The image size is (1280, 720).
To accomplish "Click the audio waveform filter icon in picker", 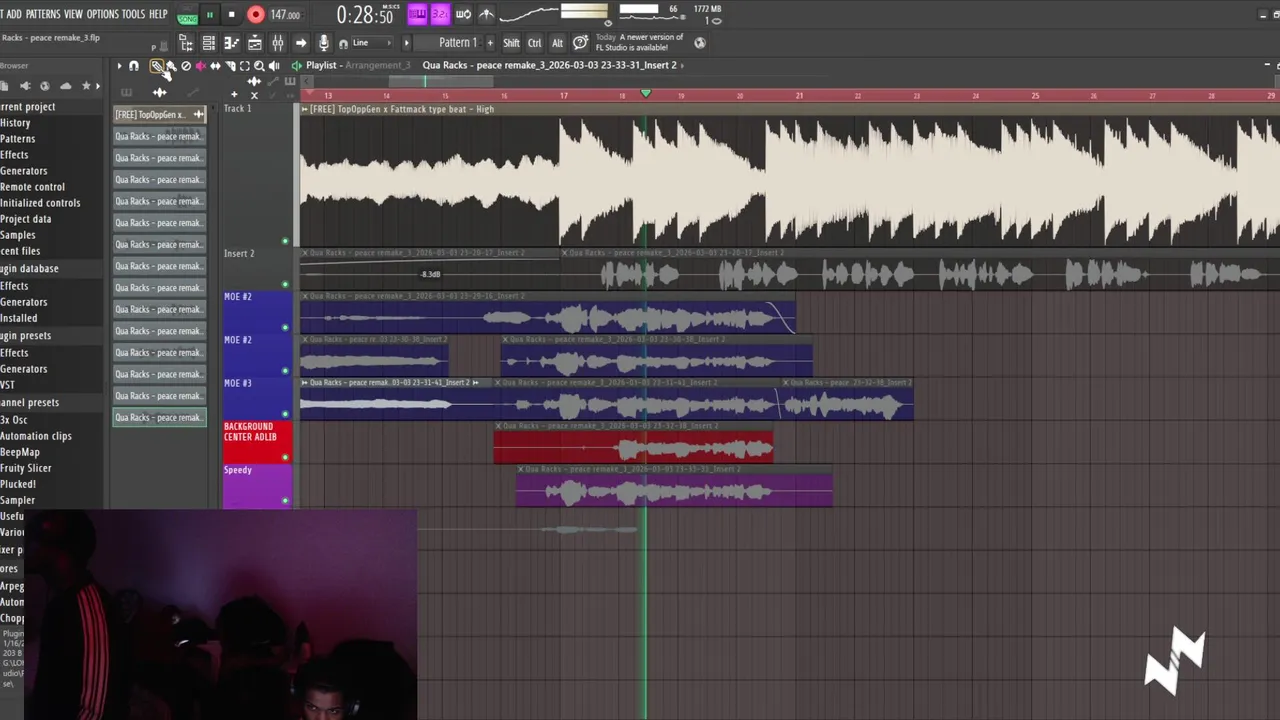I will click(160, 92).
